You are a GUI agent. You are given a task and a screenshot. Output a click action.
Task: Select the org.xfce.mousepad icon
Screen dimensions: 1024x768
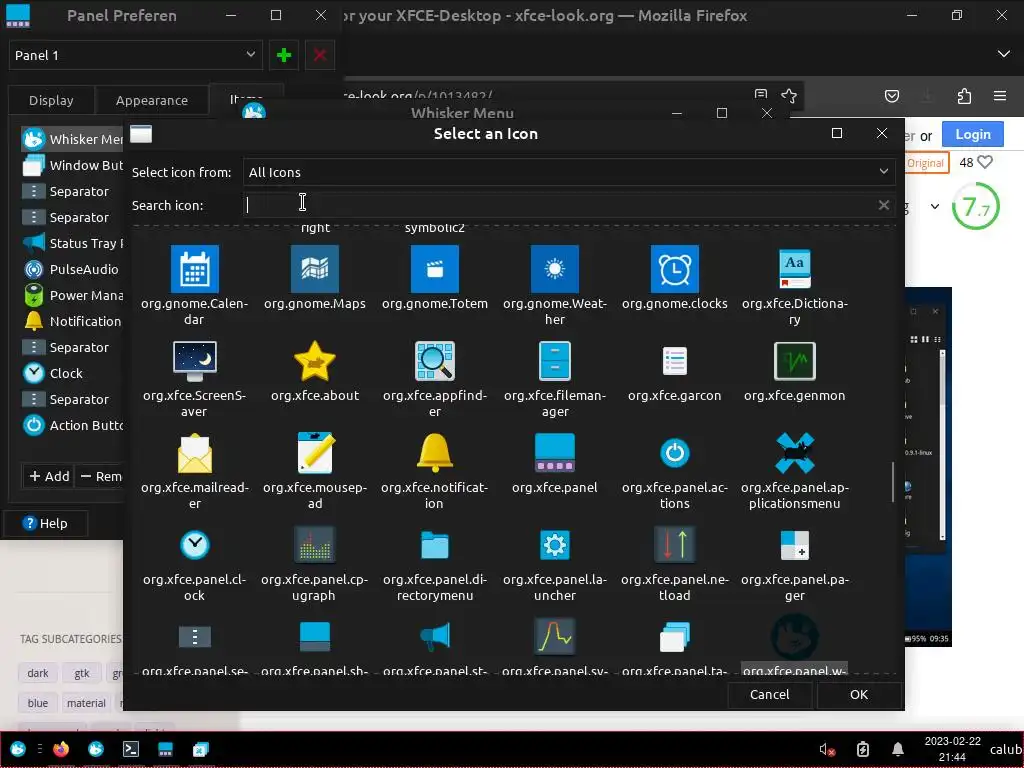pyautogui.click(x=315, y=453)
